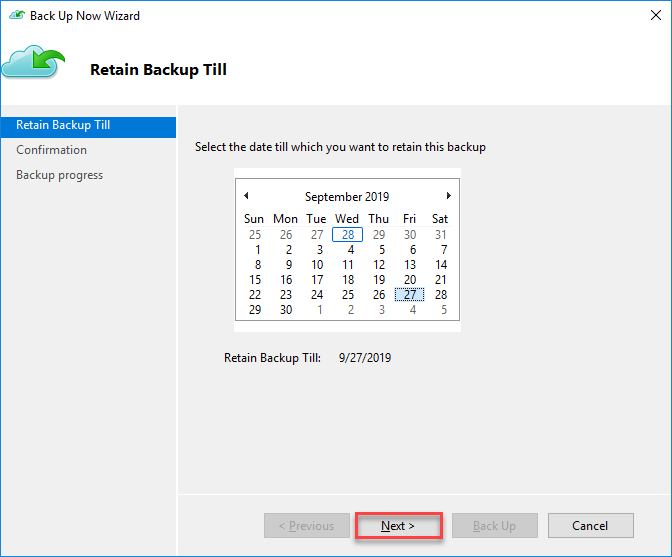Select September 30 on the calendar

pyautogui.click(x=286, y=310)
